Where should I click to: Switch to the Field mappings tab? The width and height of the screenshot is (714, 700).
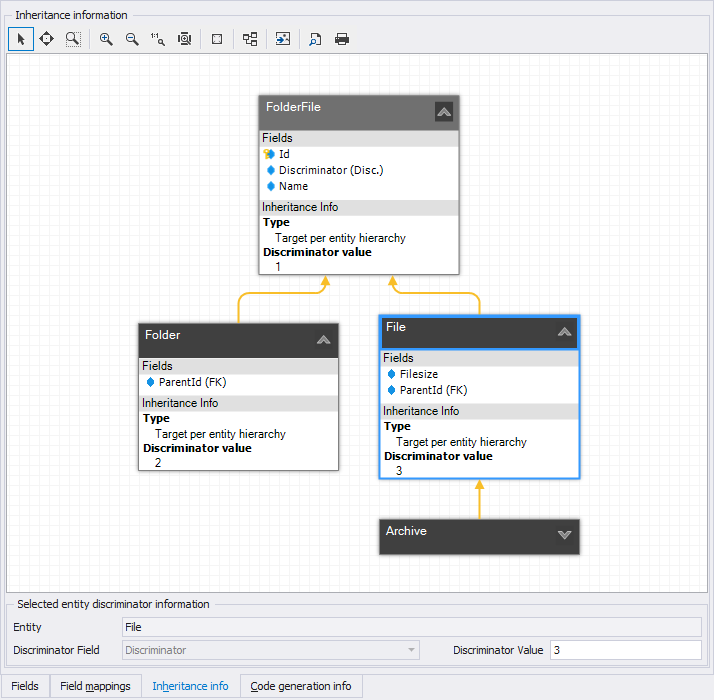tap(95, 686)
